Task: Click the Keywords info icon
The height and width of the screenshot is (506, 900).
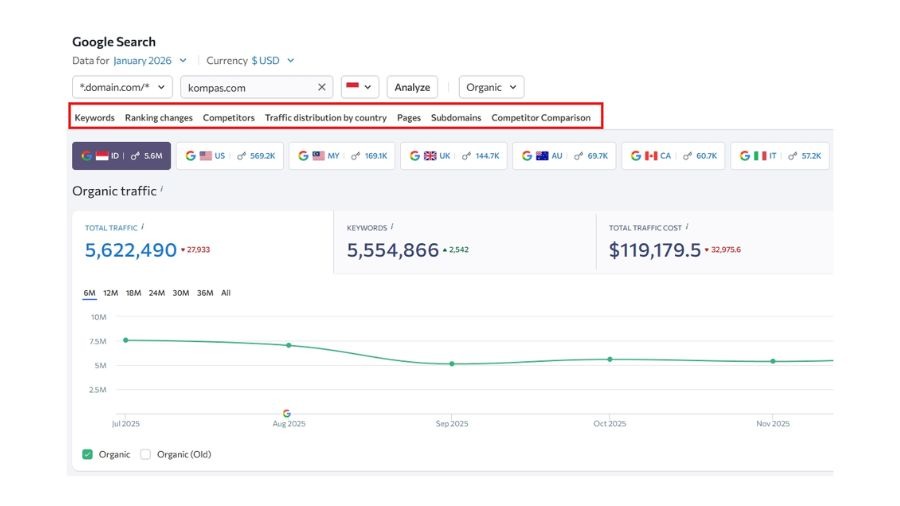Action: click(392, 227)
